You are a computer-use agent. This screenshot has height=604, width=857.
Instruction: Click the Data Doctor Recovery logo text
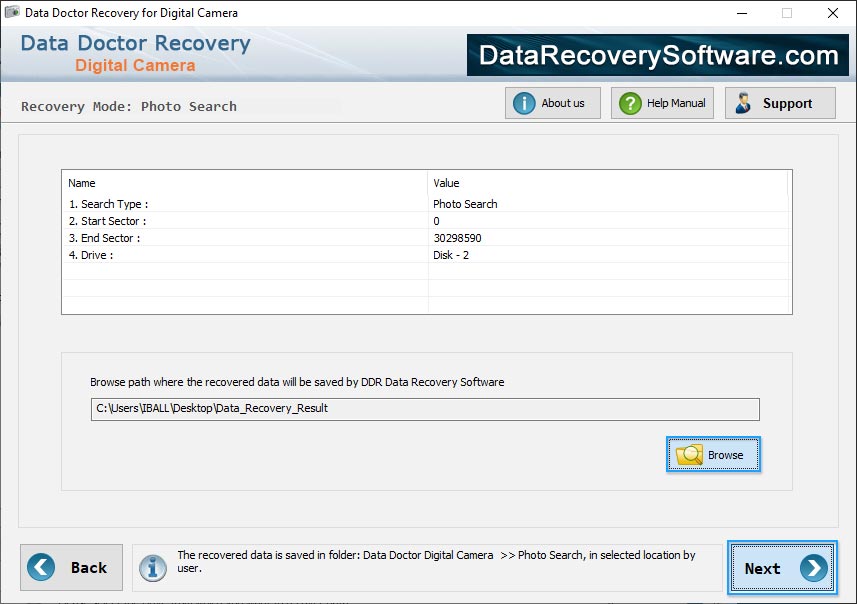coord(135,43)
